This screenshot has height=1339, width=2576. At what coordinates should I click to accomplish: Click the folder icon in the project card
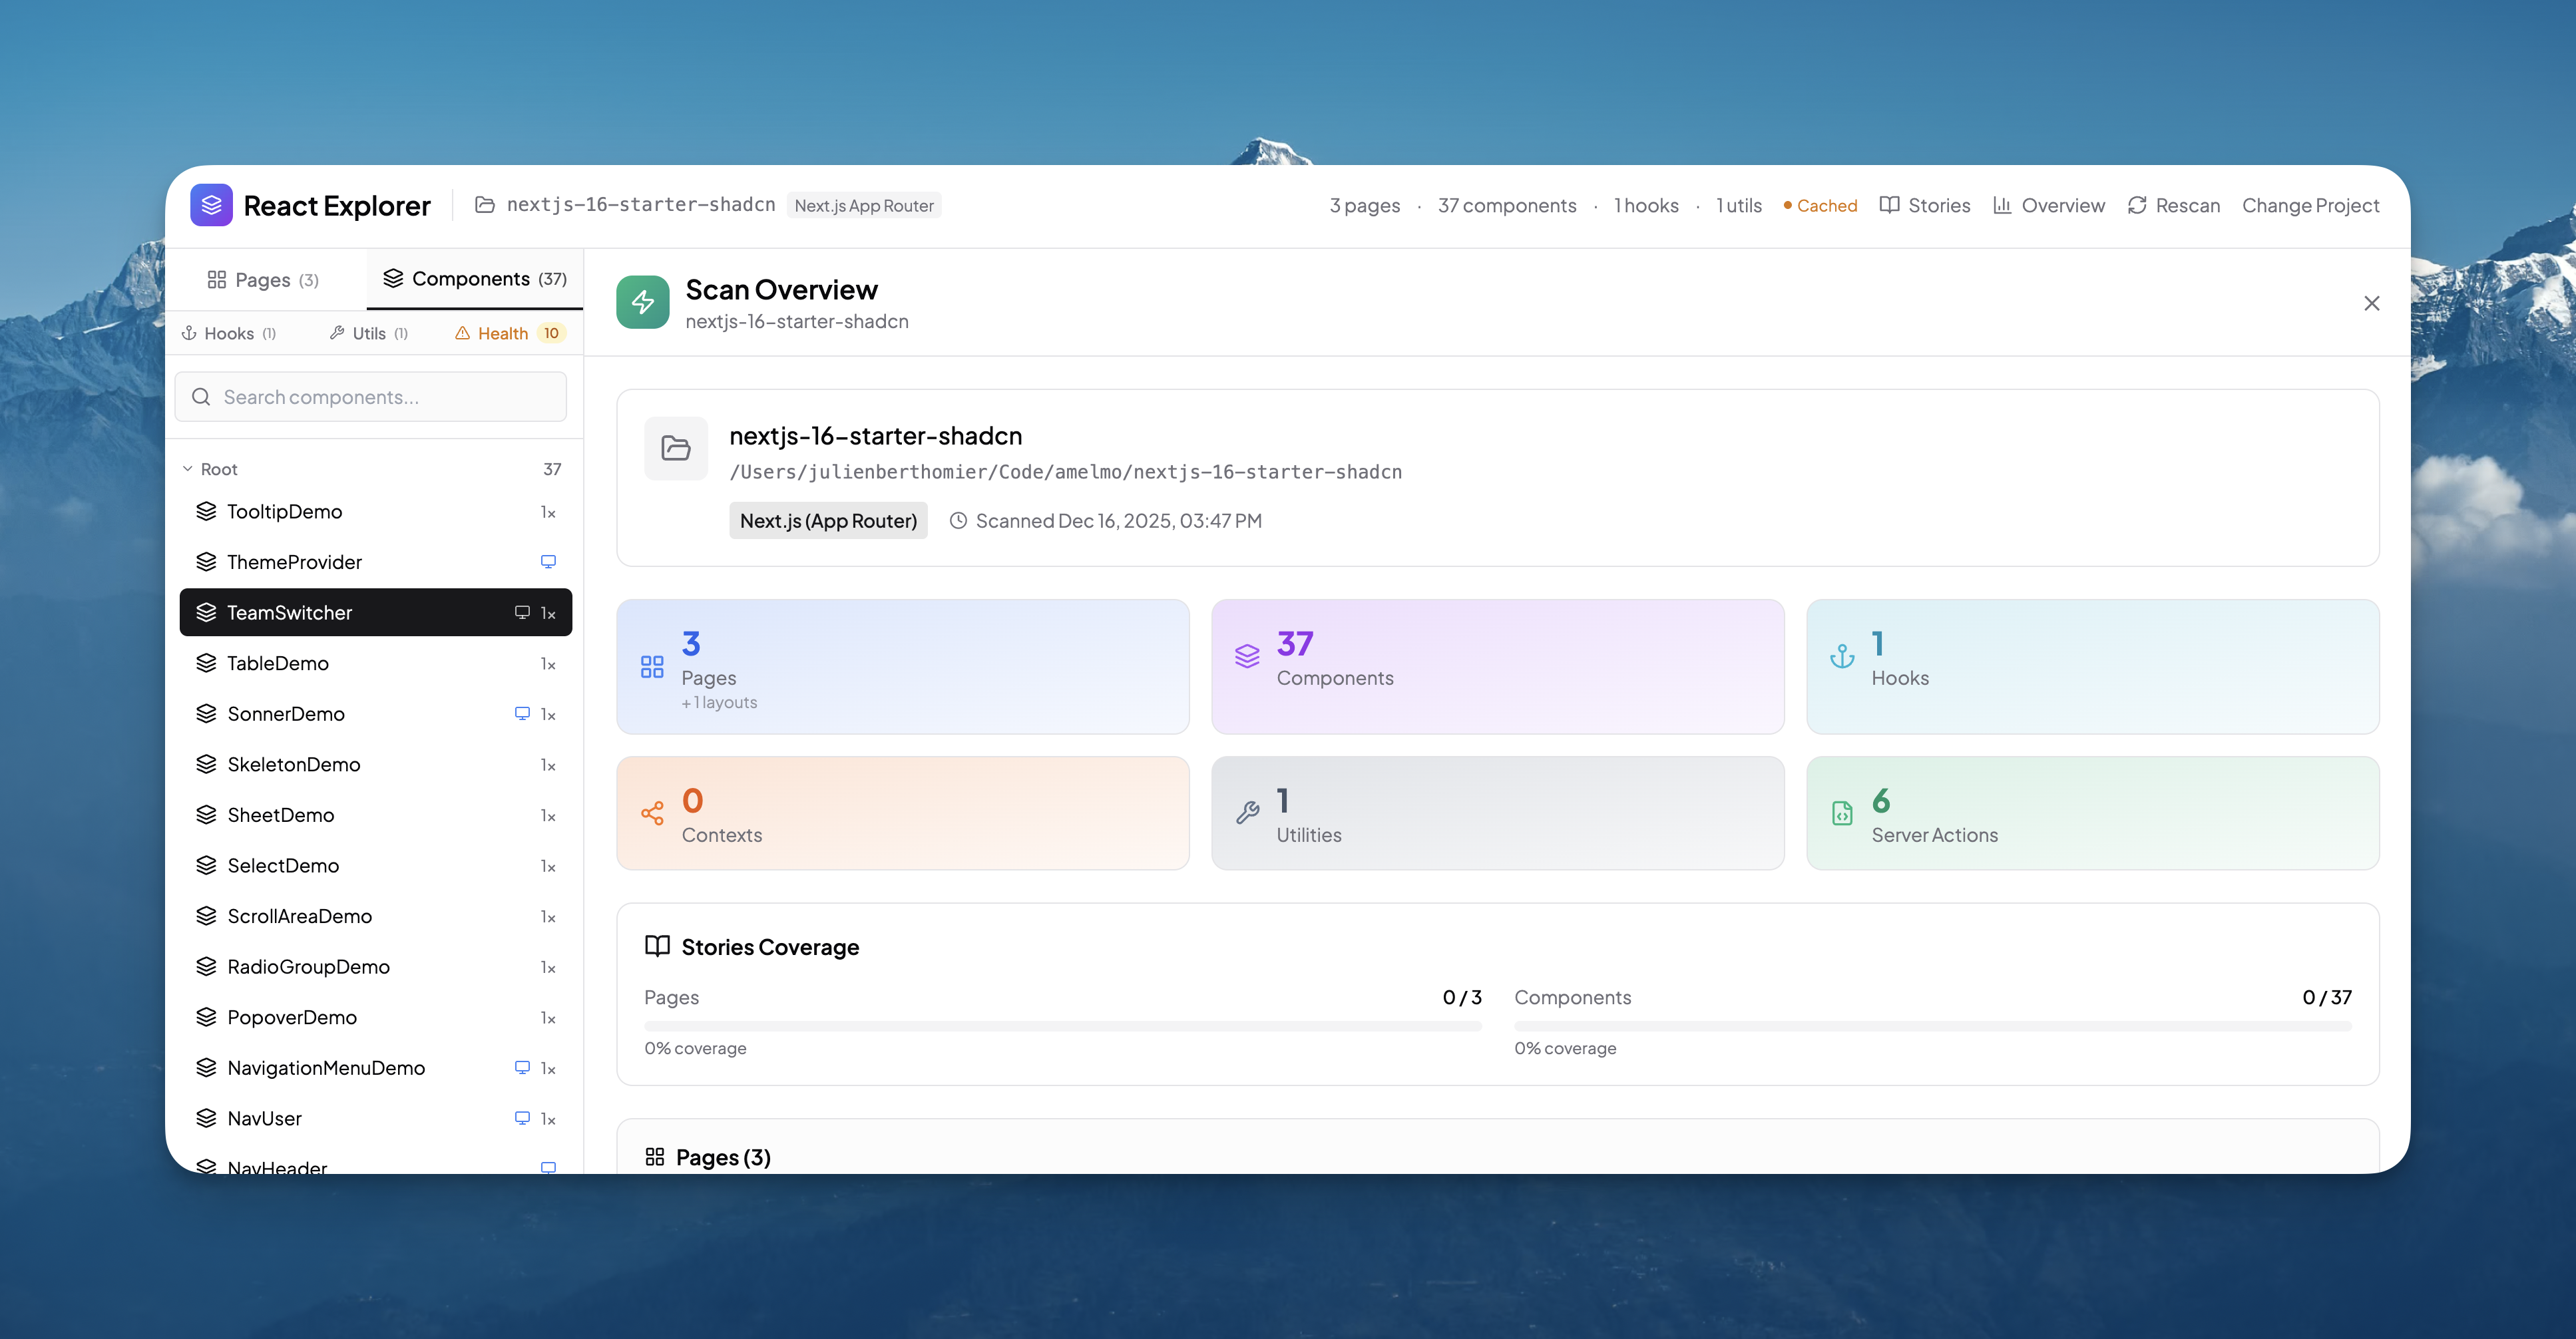pos(676,448)
